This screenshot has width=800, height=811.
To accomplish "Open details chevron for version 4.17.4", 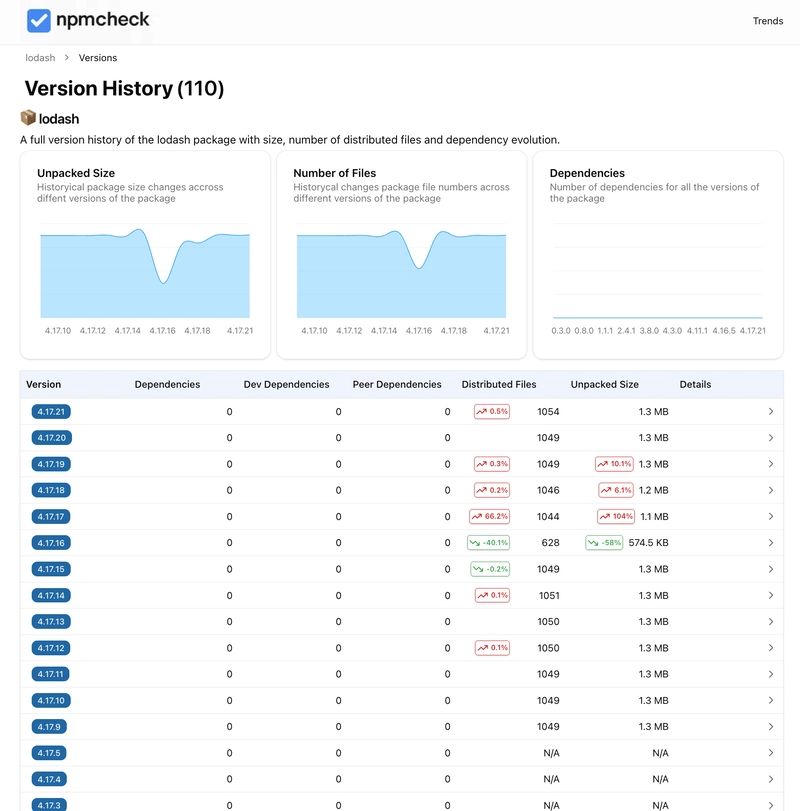I will [x=771, y=779].
